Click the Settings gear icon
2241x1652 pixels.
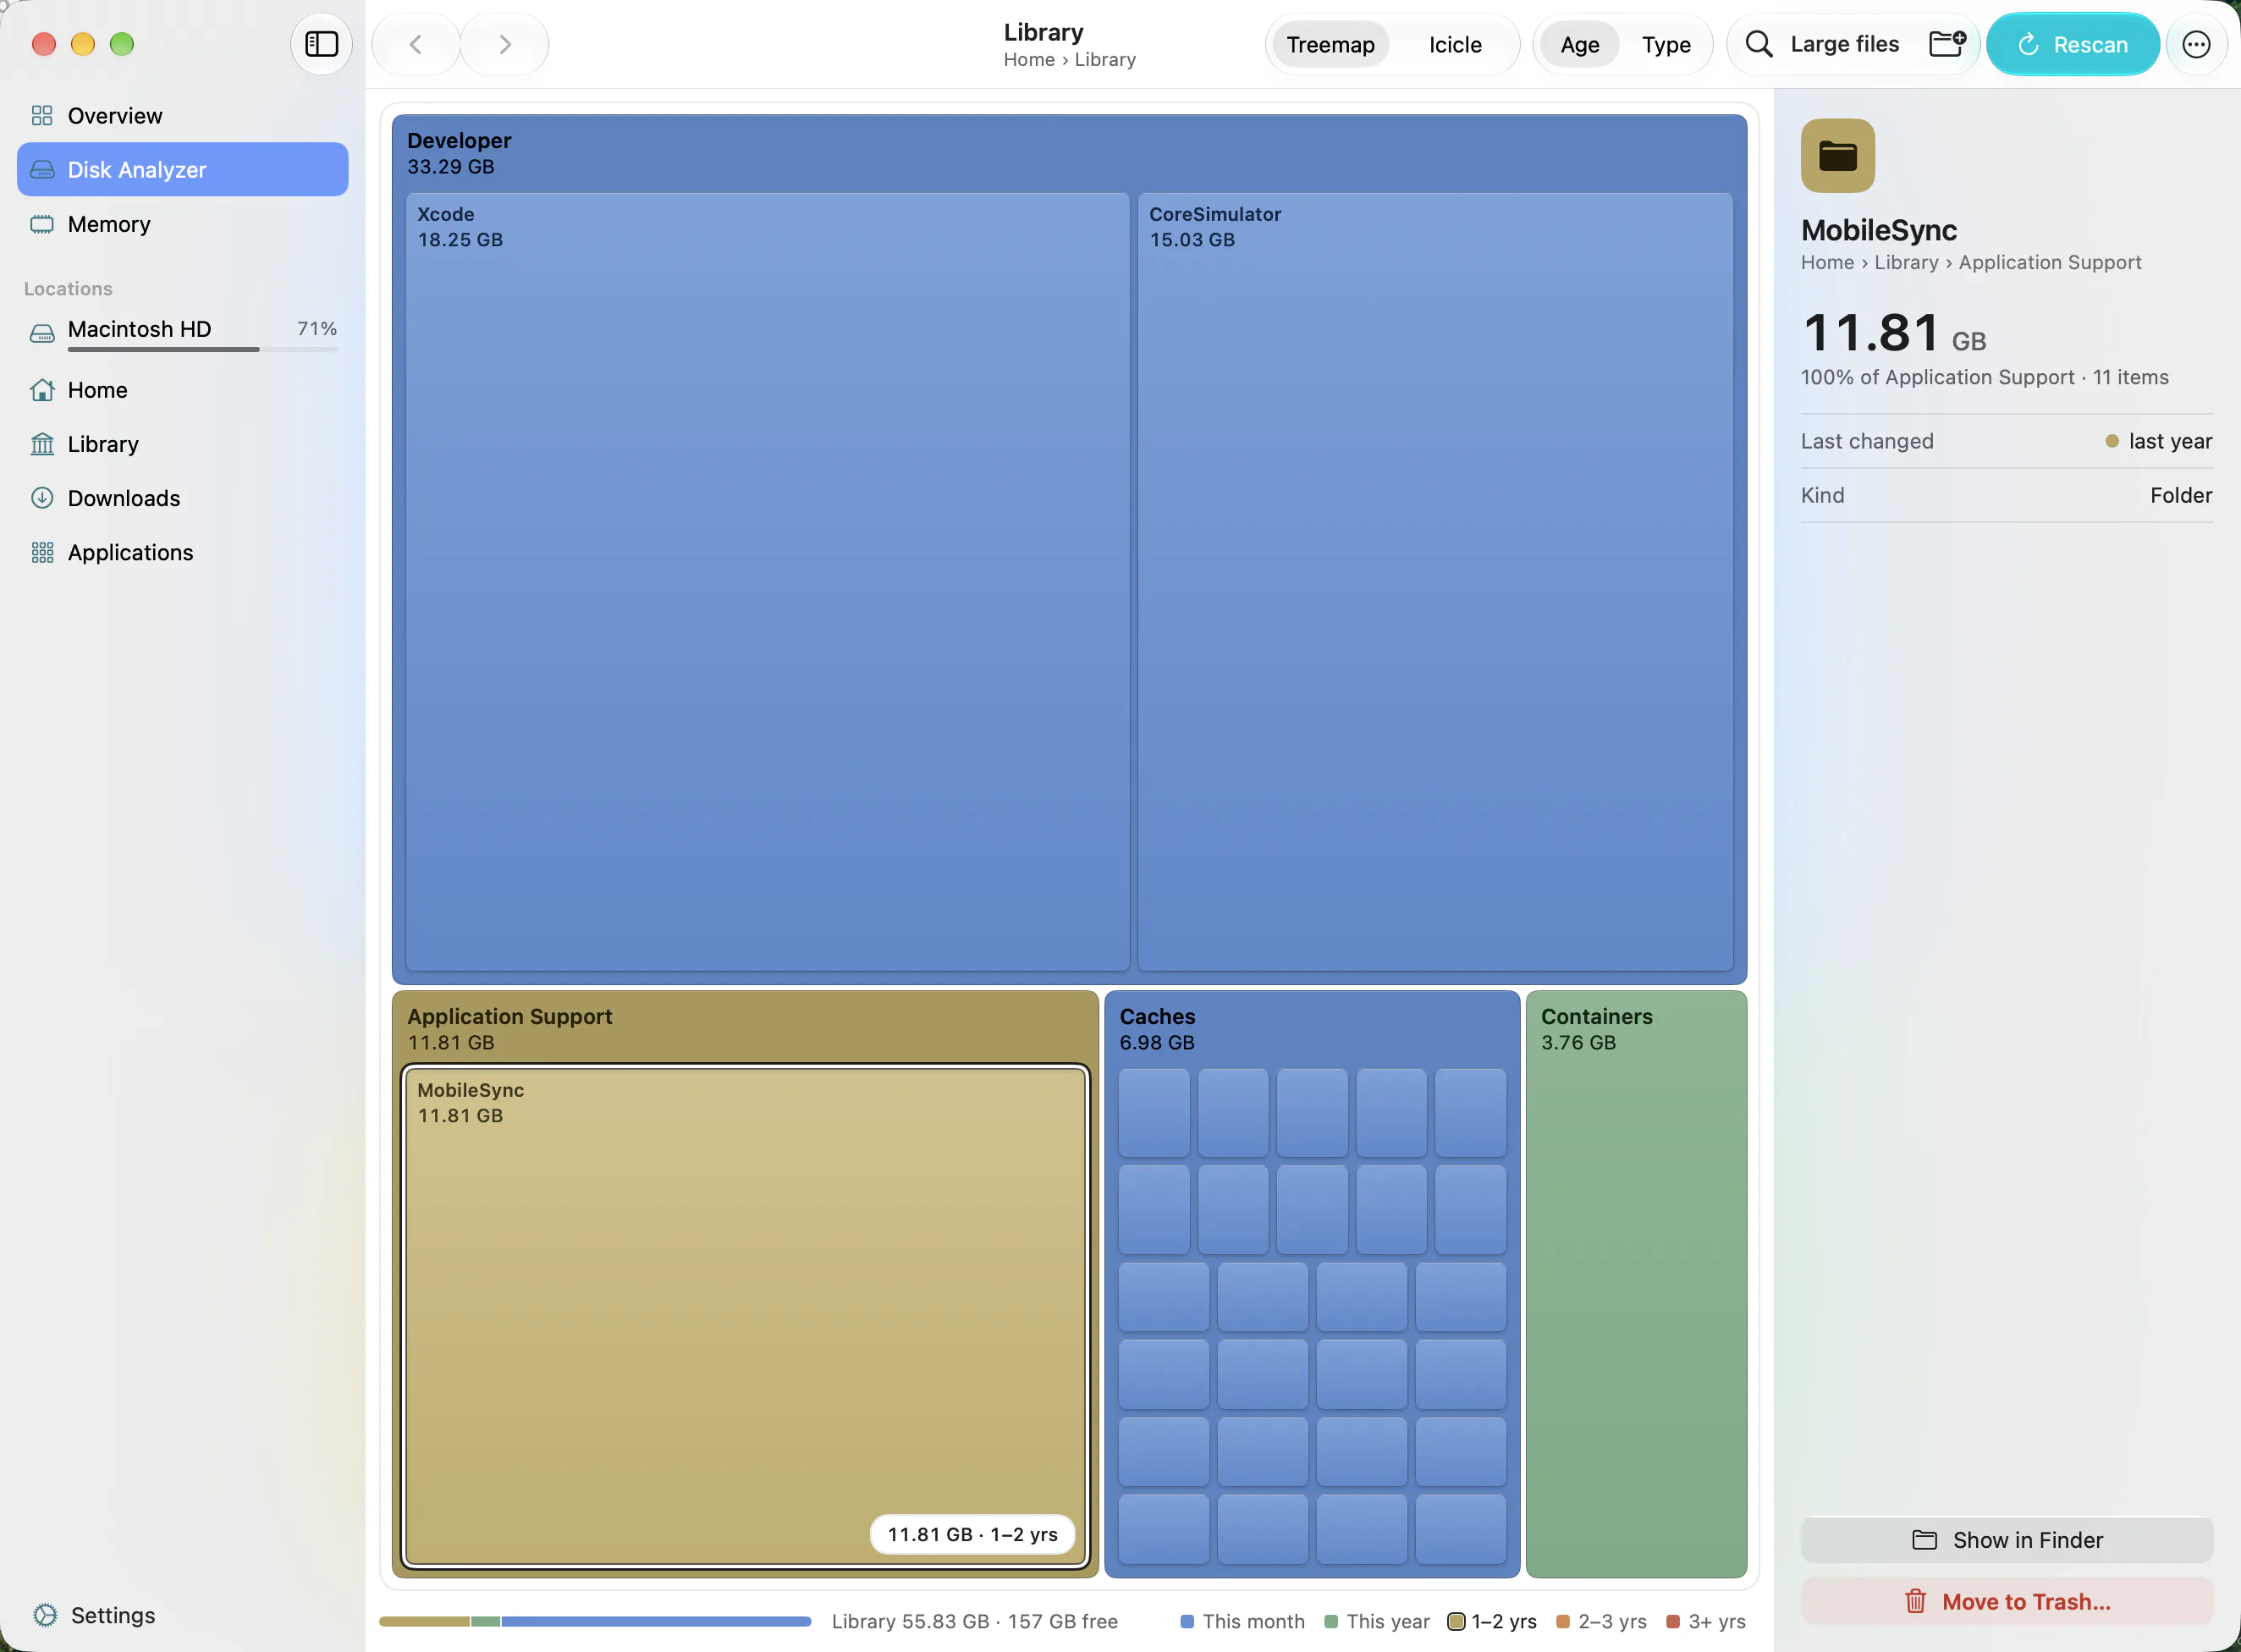[45, 1615]
